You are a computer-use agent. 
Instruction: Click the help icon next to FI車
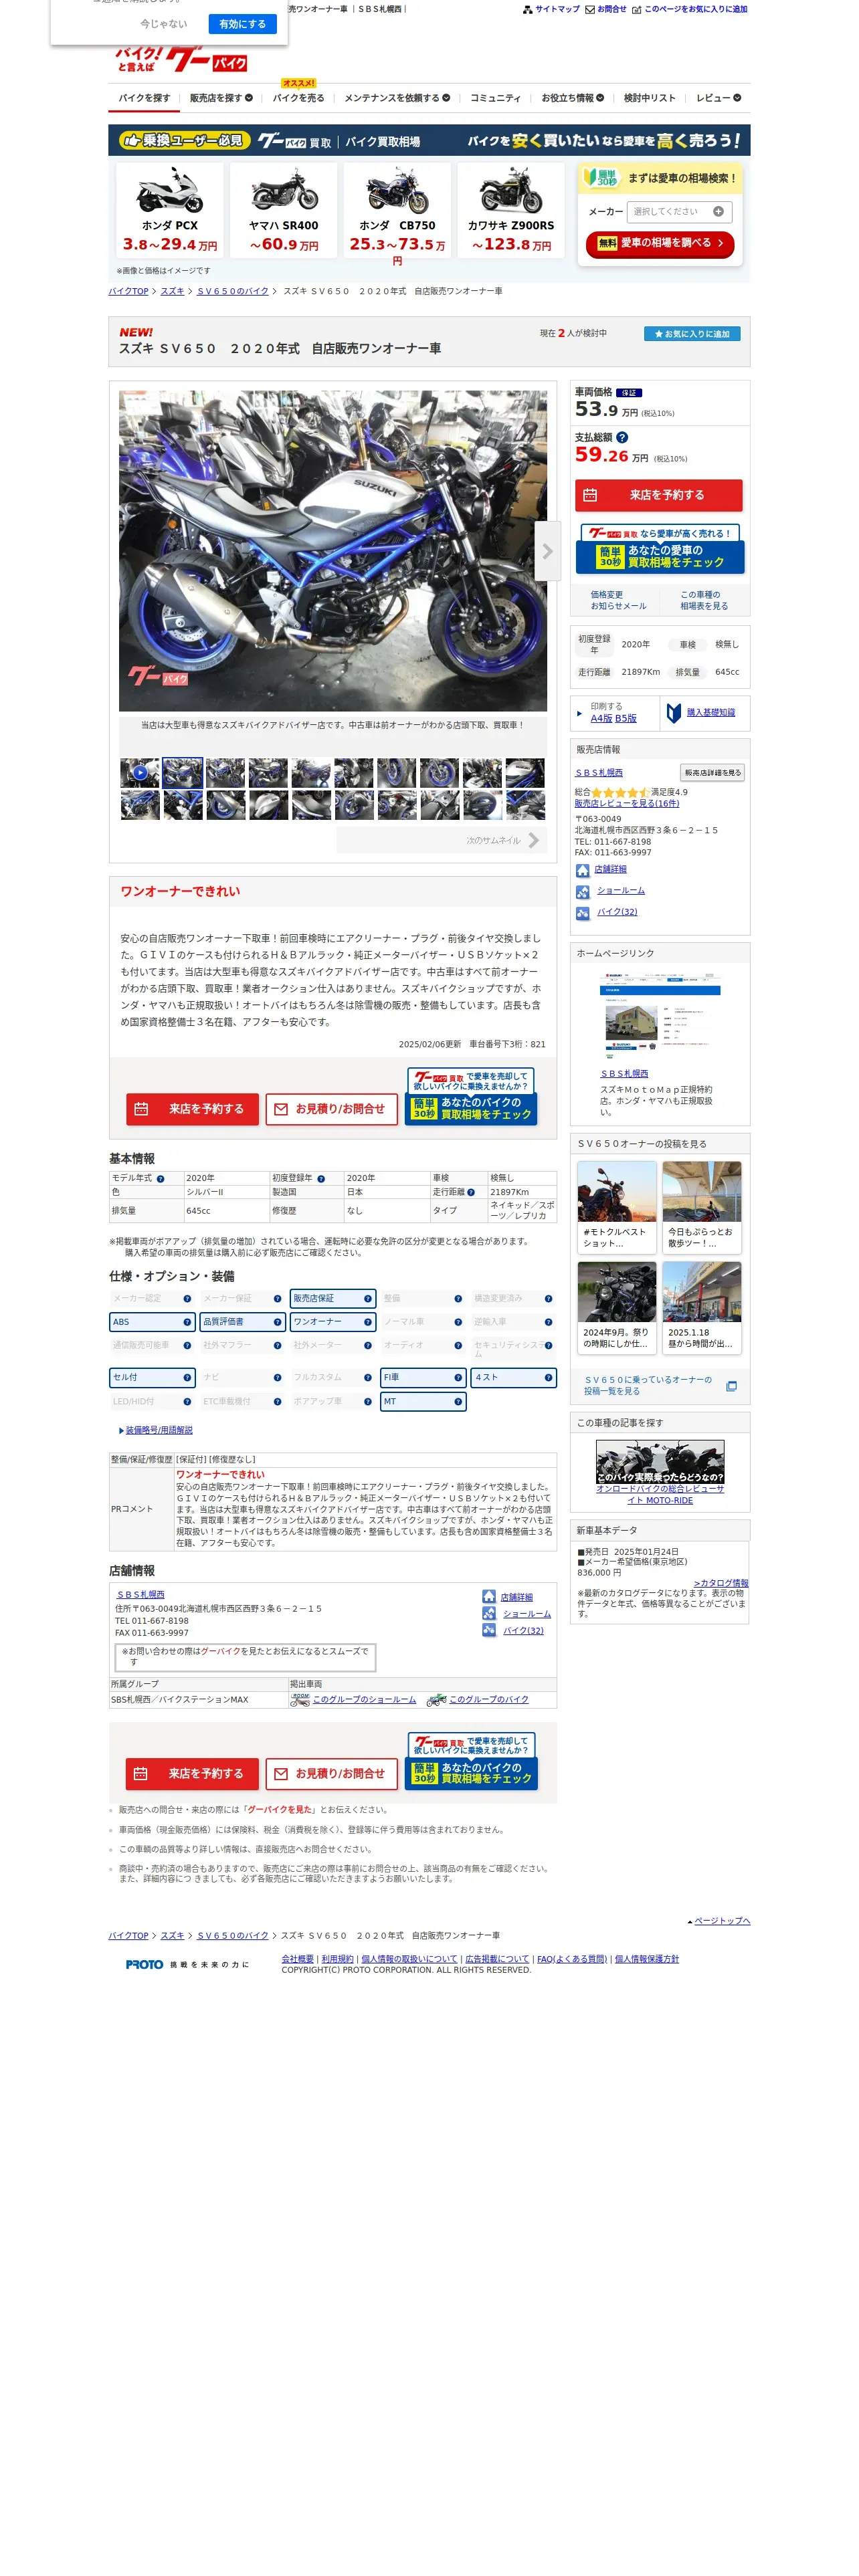coord(458,1378)
